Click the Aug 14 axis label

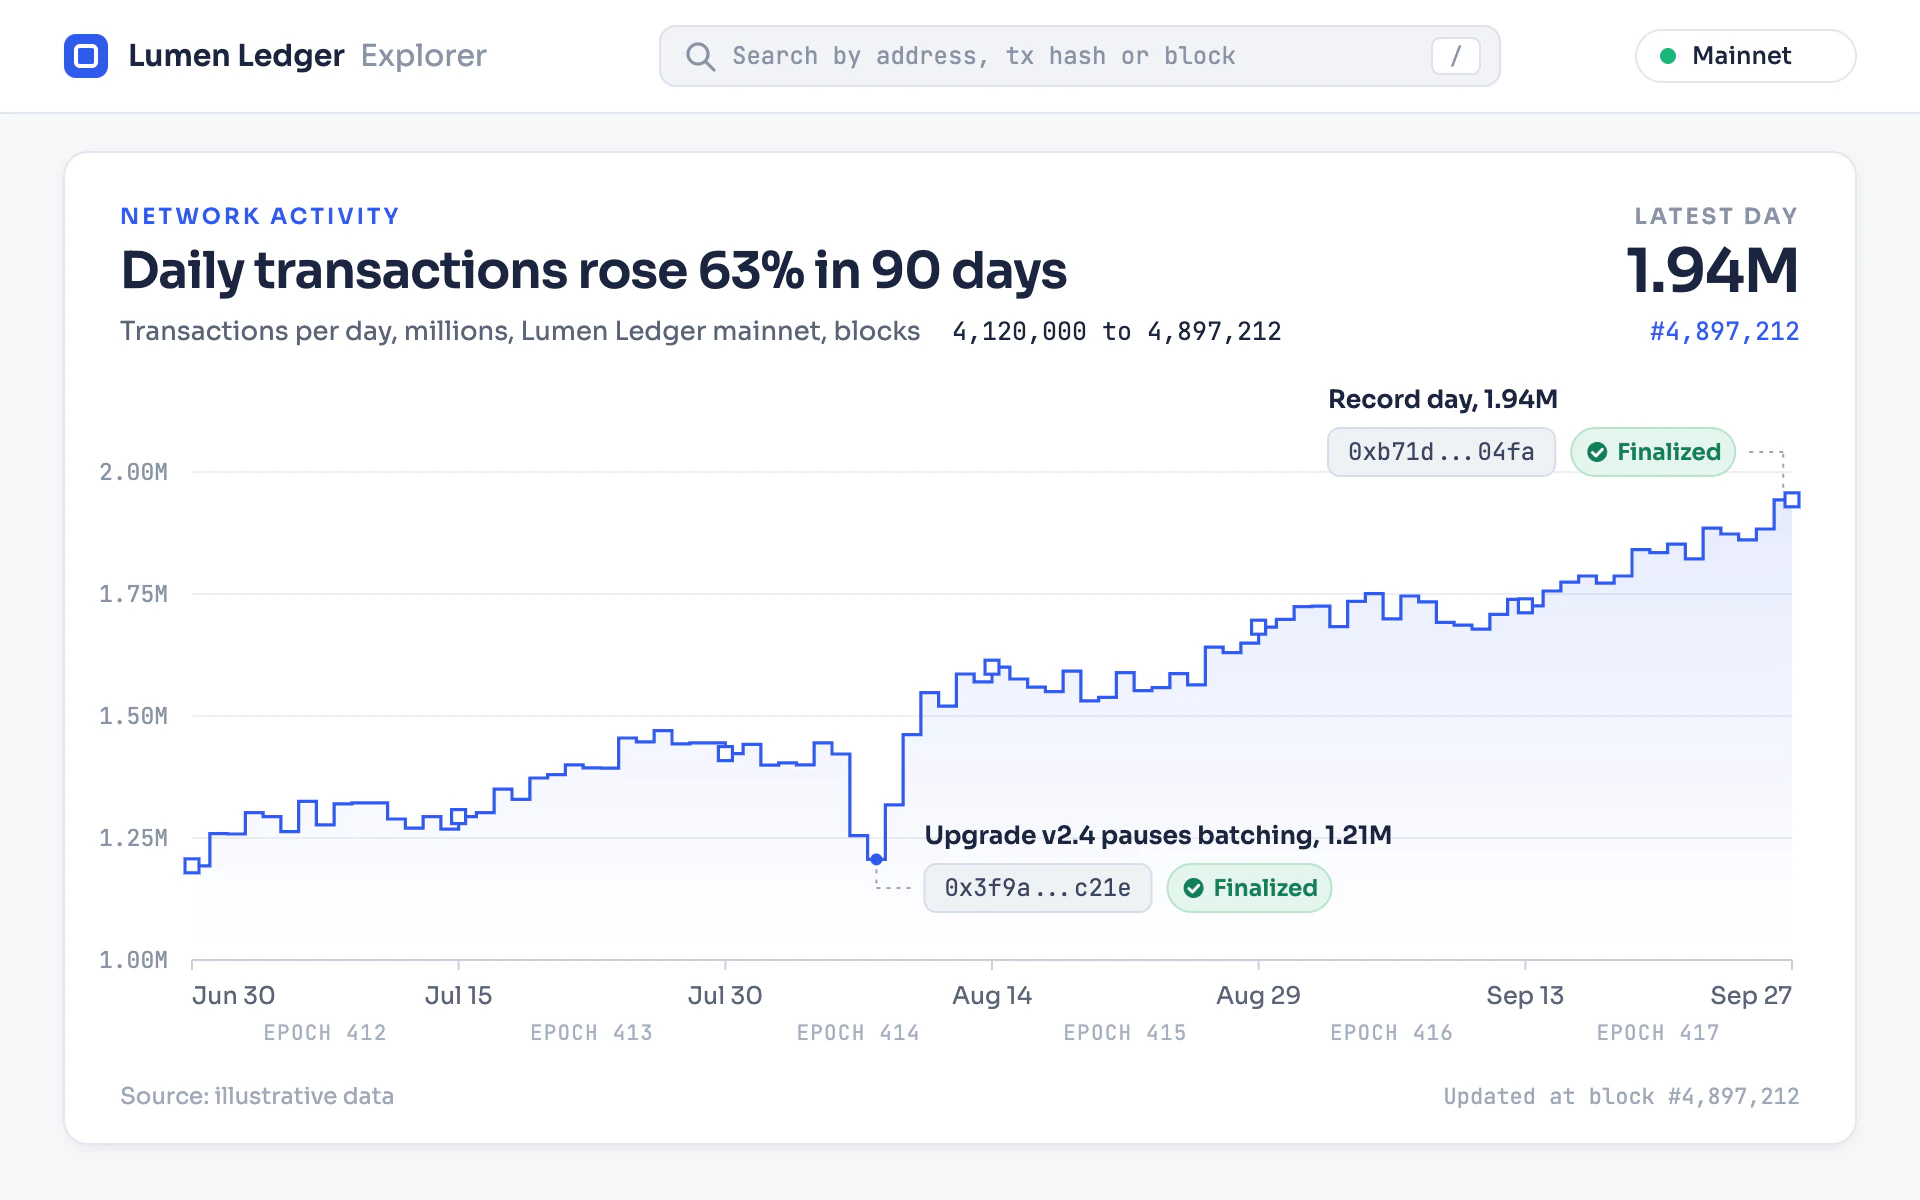click(x=992, y=995)
